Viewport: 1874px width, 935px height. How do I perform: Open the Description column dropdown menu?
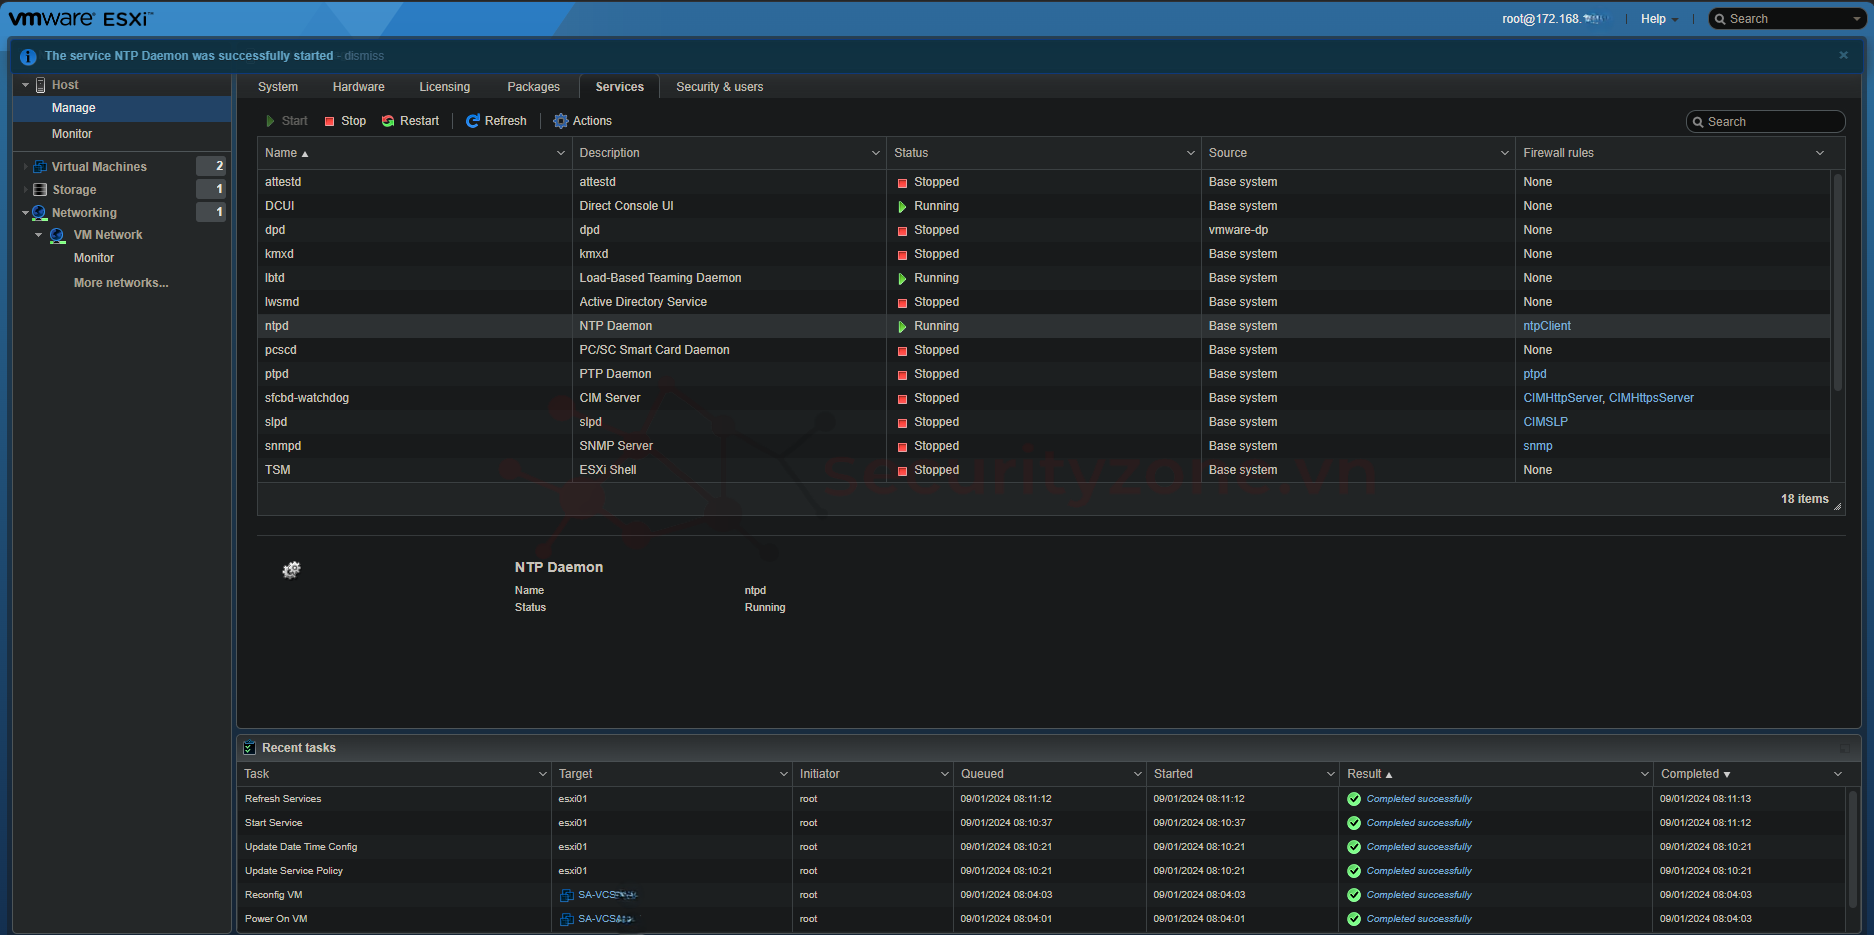[x=876, y=153]
